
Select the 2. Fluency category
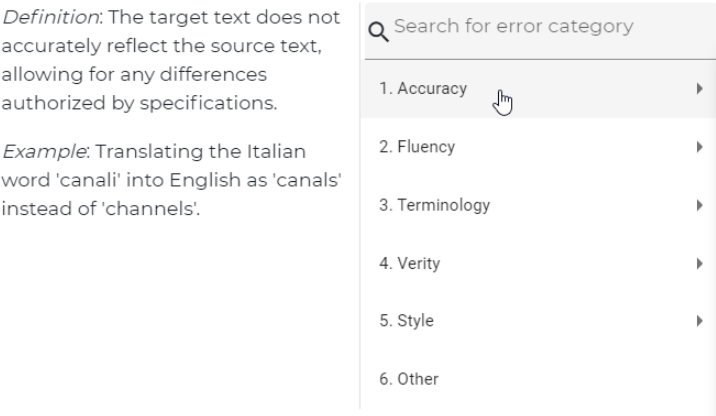pos(538,147)
